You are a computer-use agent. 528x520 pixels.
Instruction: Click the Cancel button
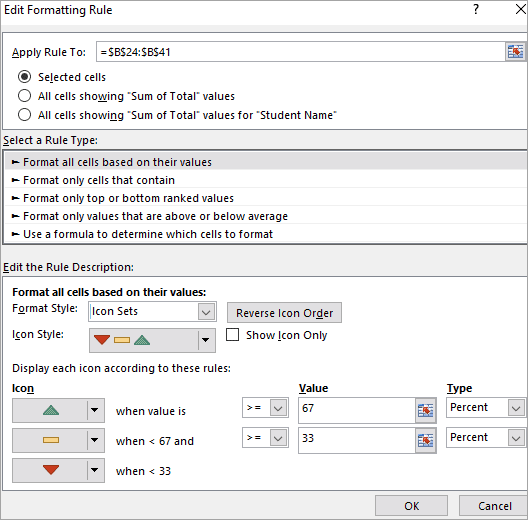click(494, 506)
